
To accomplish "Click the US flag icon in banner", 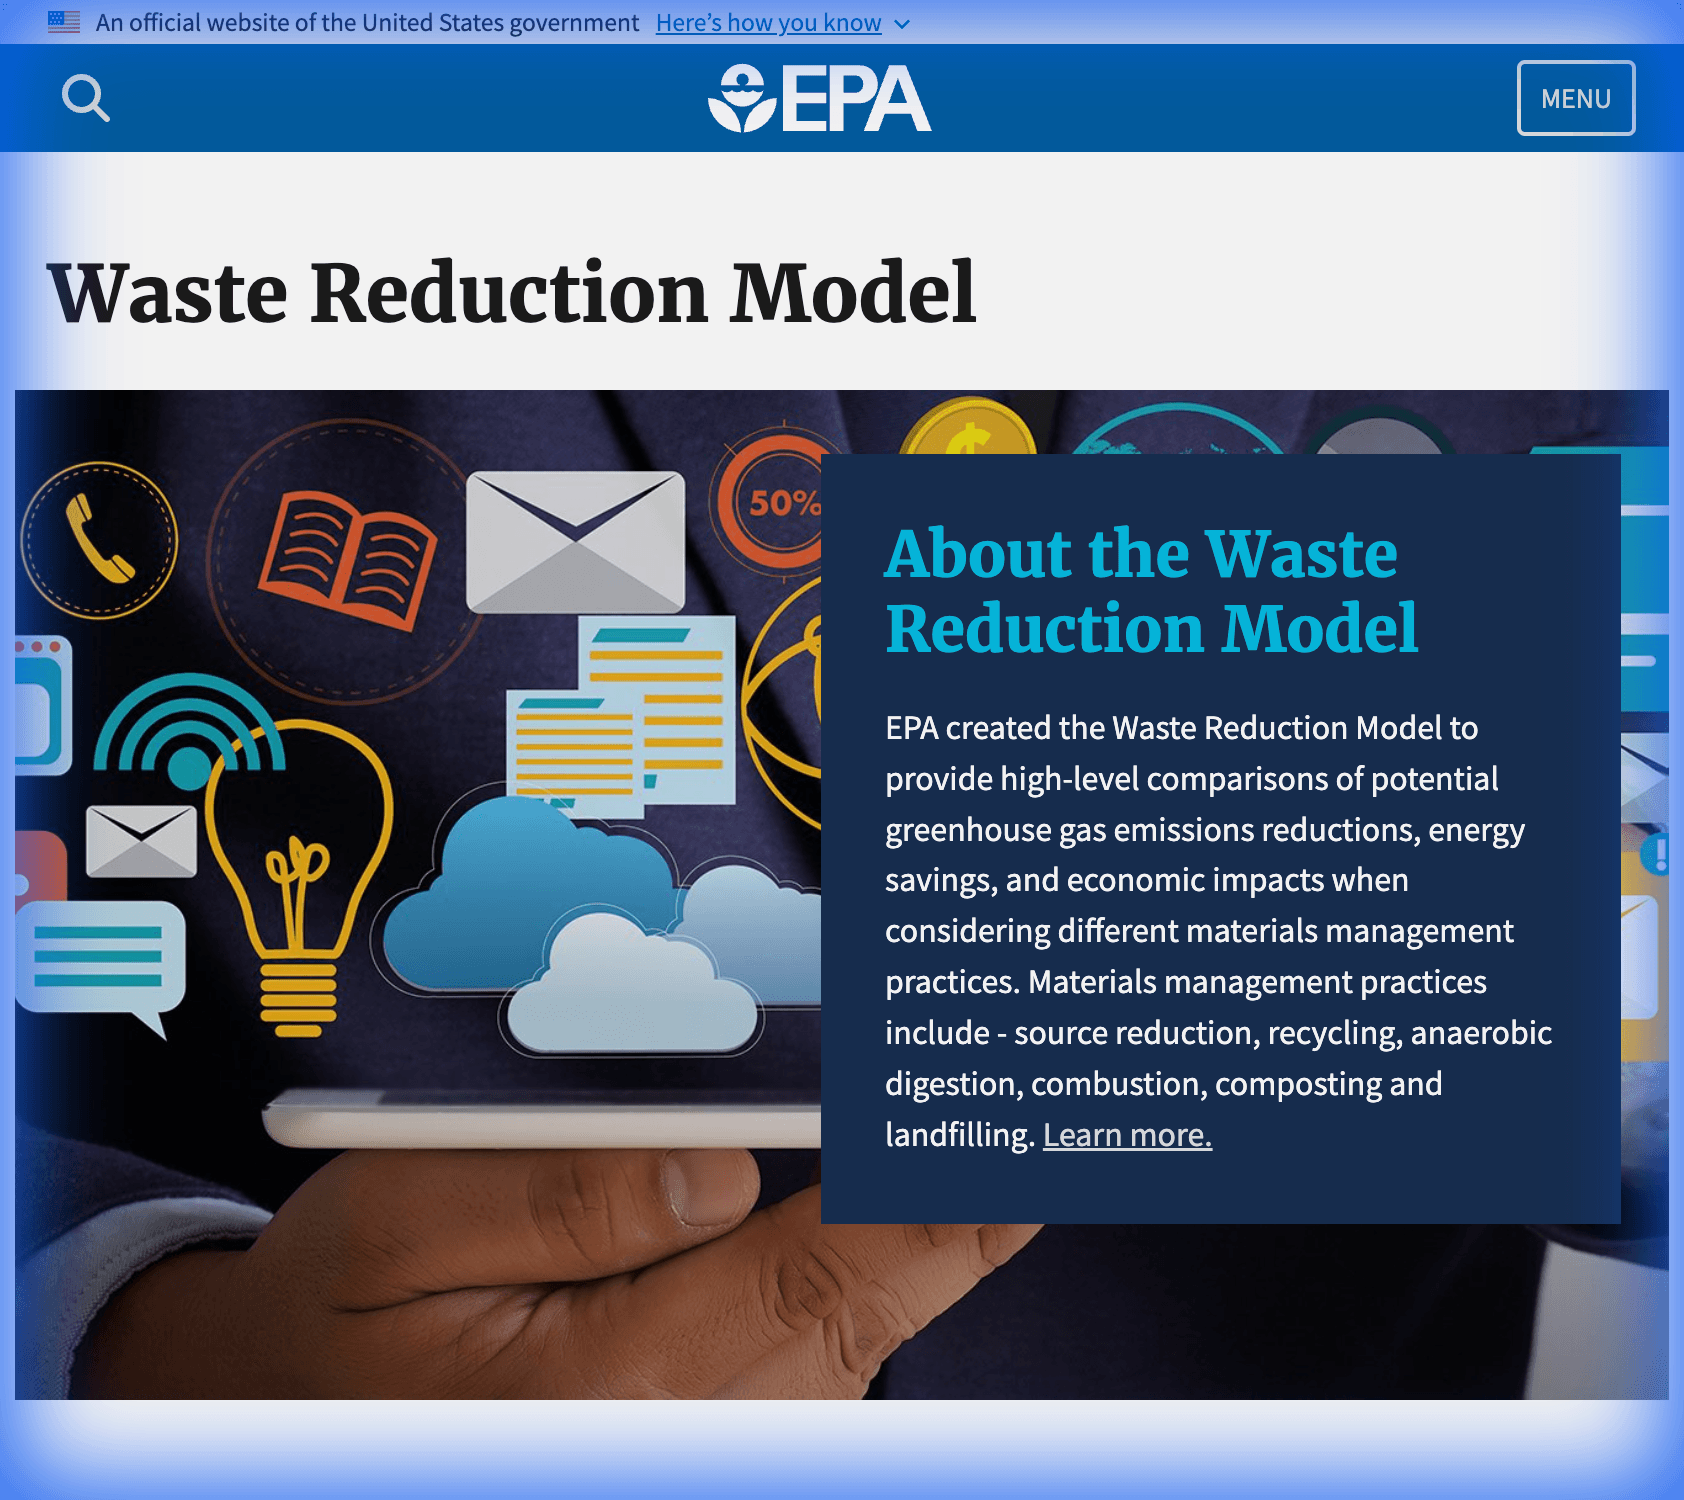I will [x=62, y=22].
